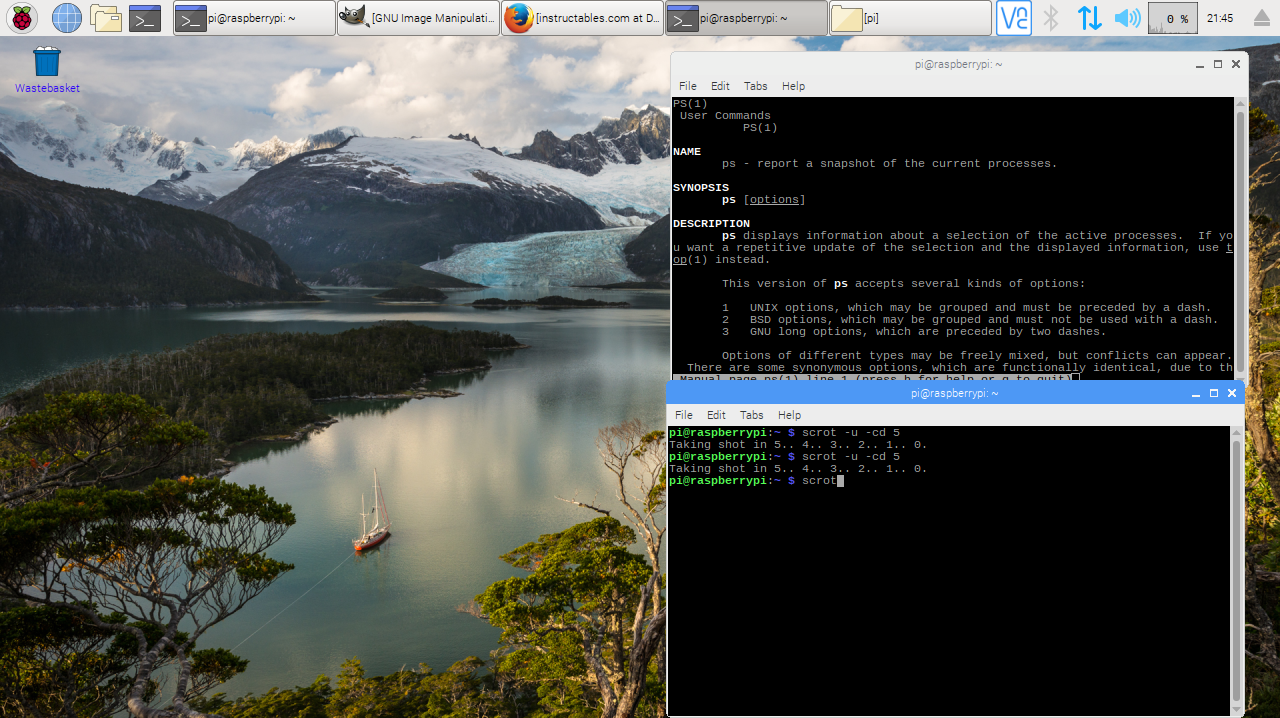Open the Raspberry Pi applications menu
This screenshot has height=718, width=1280.
click(x=20, y=17)
